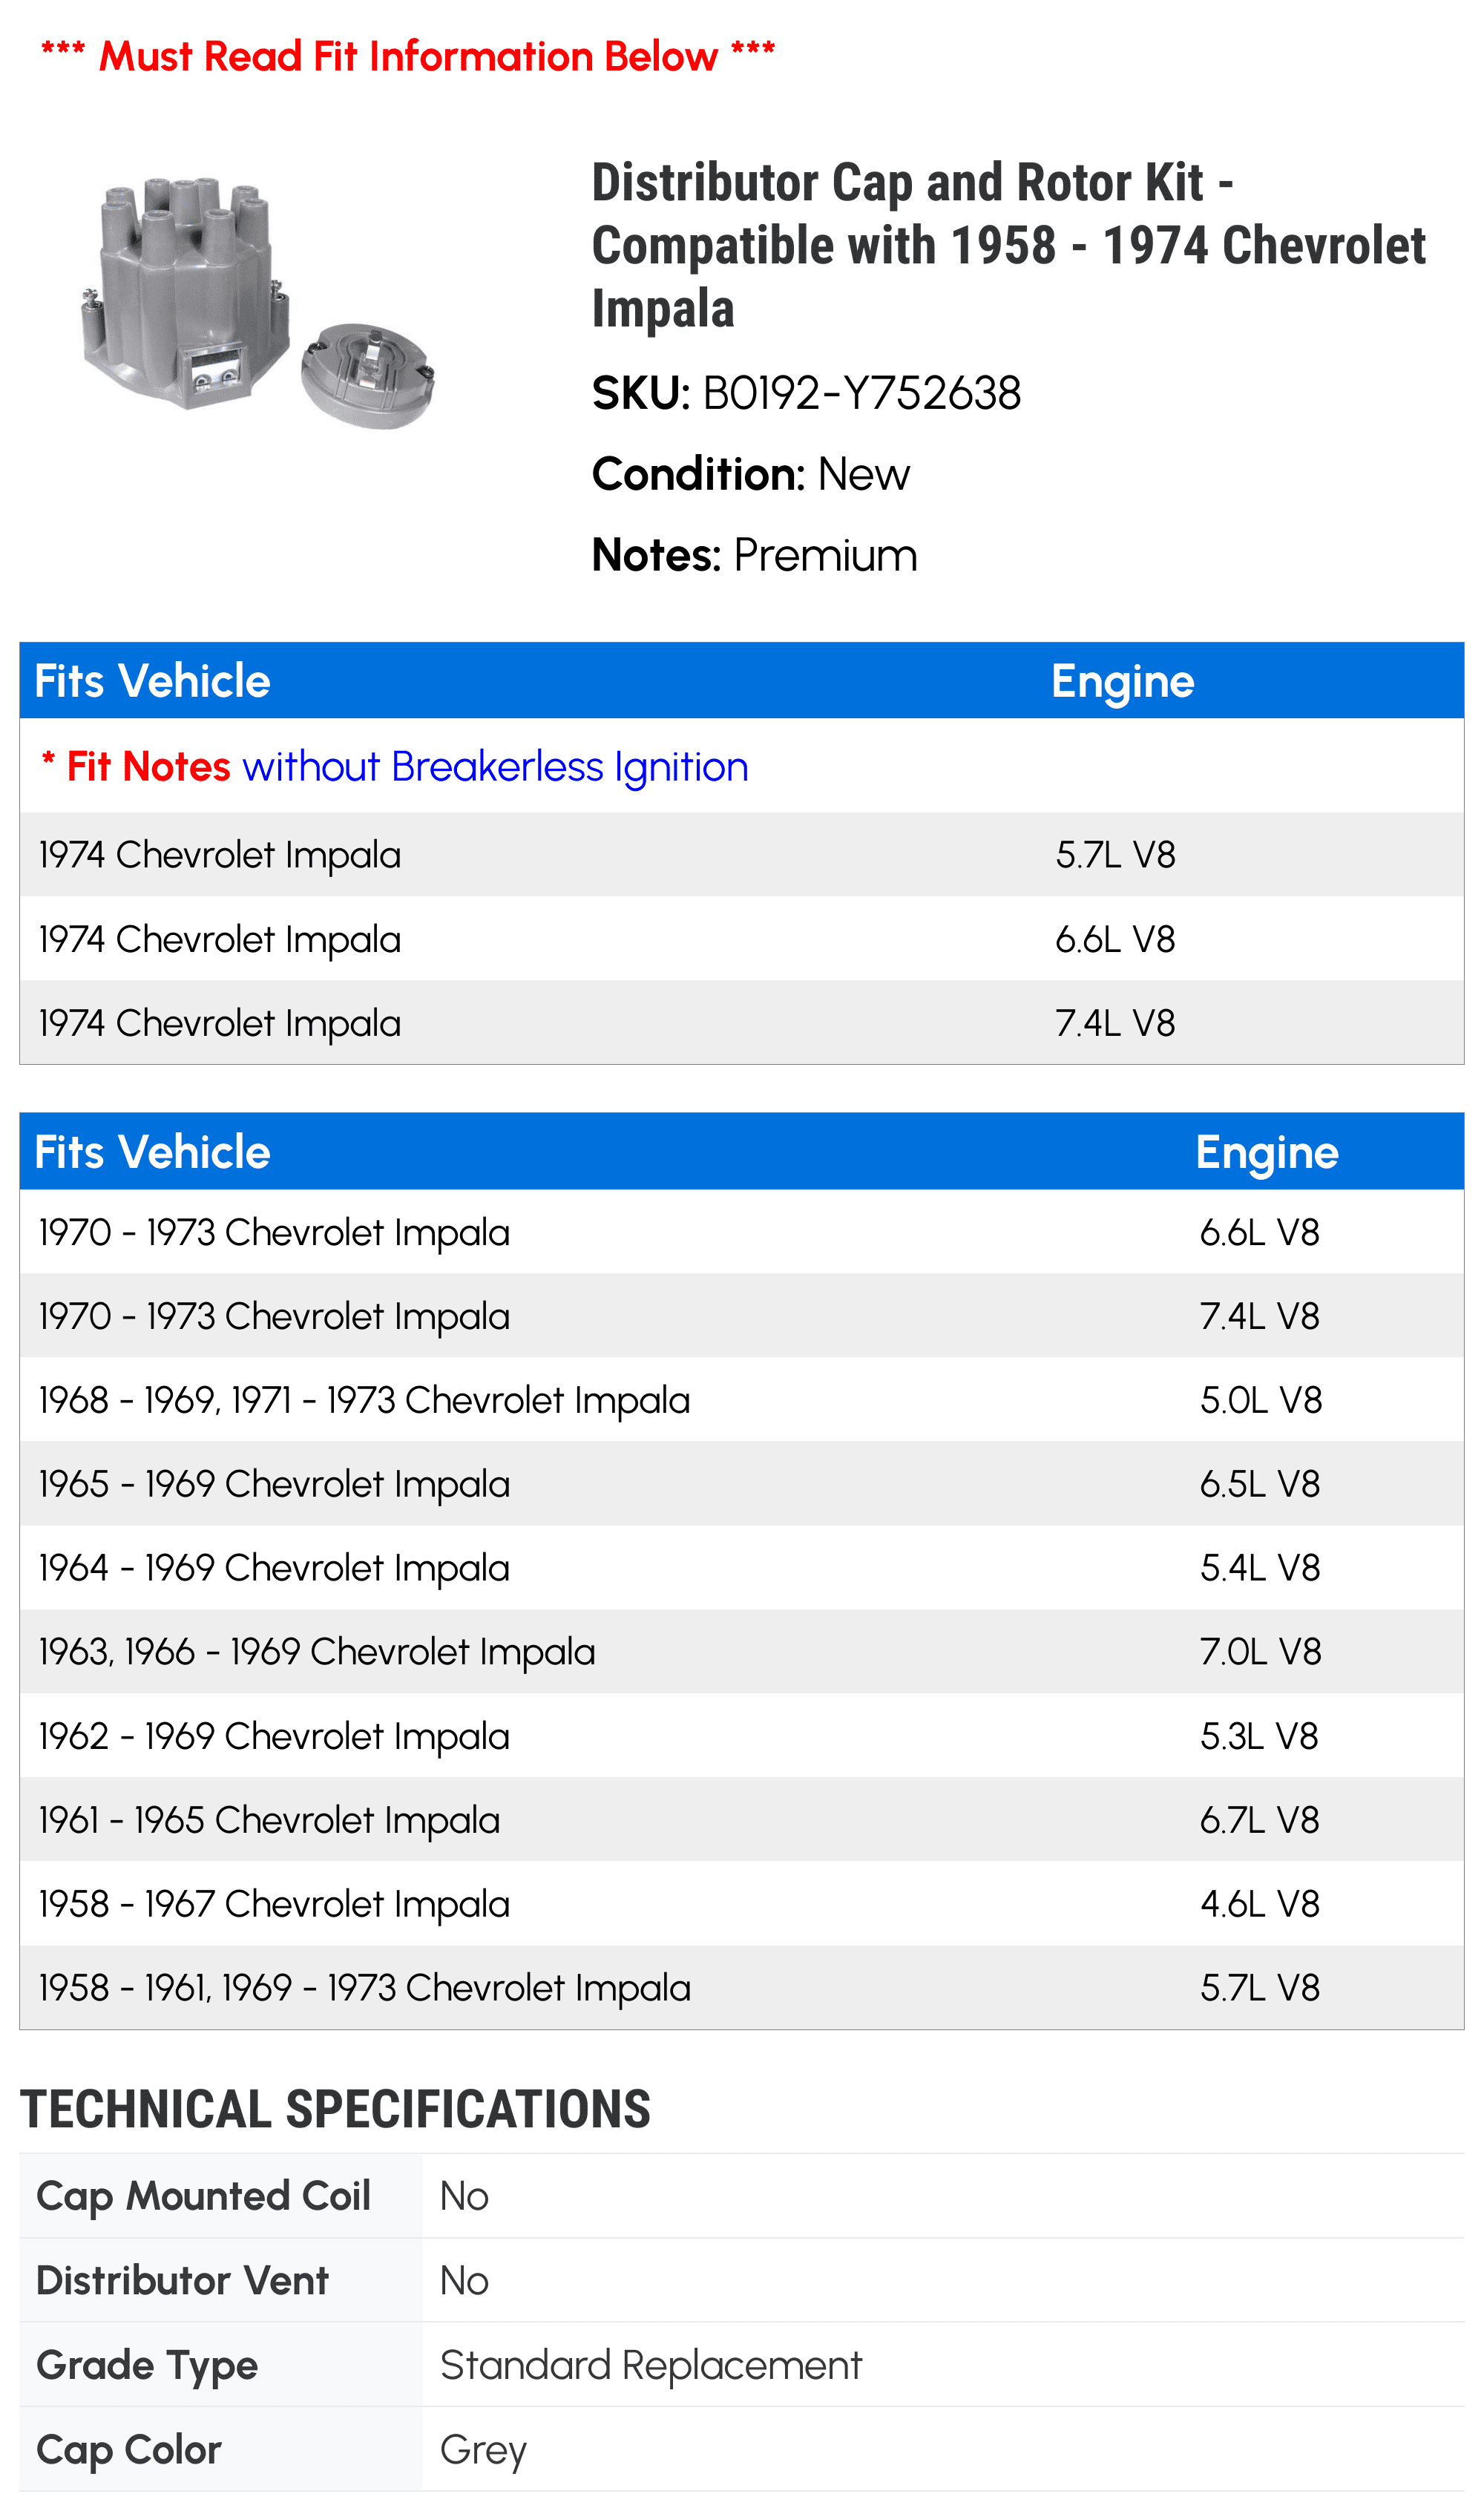Select the 1968 - 1969, 1971 - 1973 Impala row
This screenshot has width=1484, height=2511.
742,1400
